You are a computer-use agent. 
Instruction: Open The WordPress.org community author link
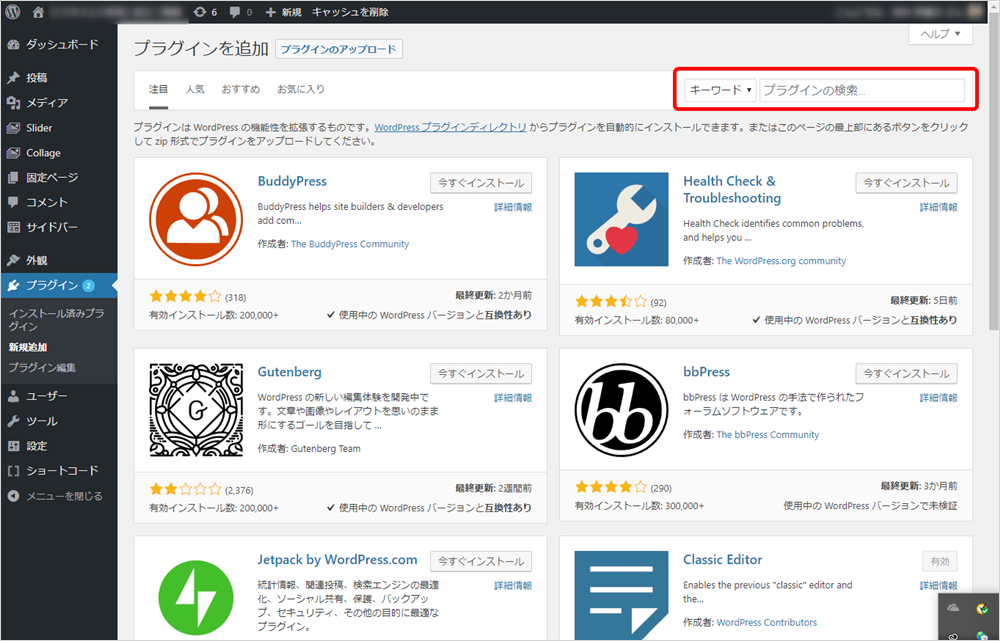coord(781,260)
